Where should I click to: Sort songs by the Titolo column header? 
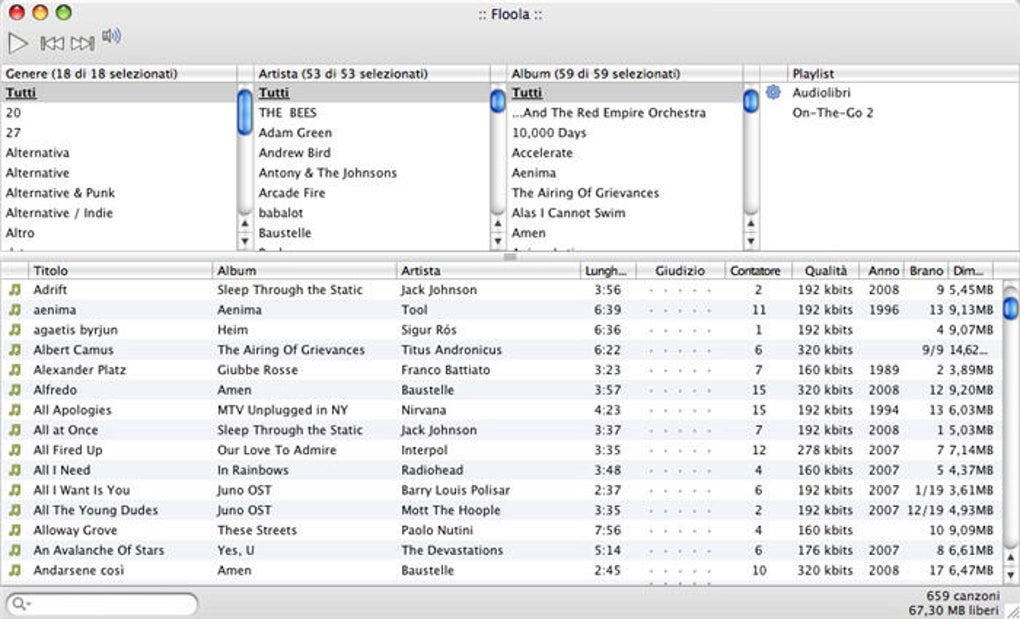(52, 270)
